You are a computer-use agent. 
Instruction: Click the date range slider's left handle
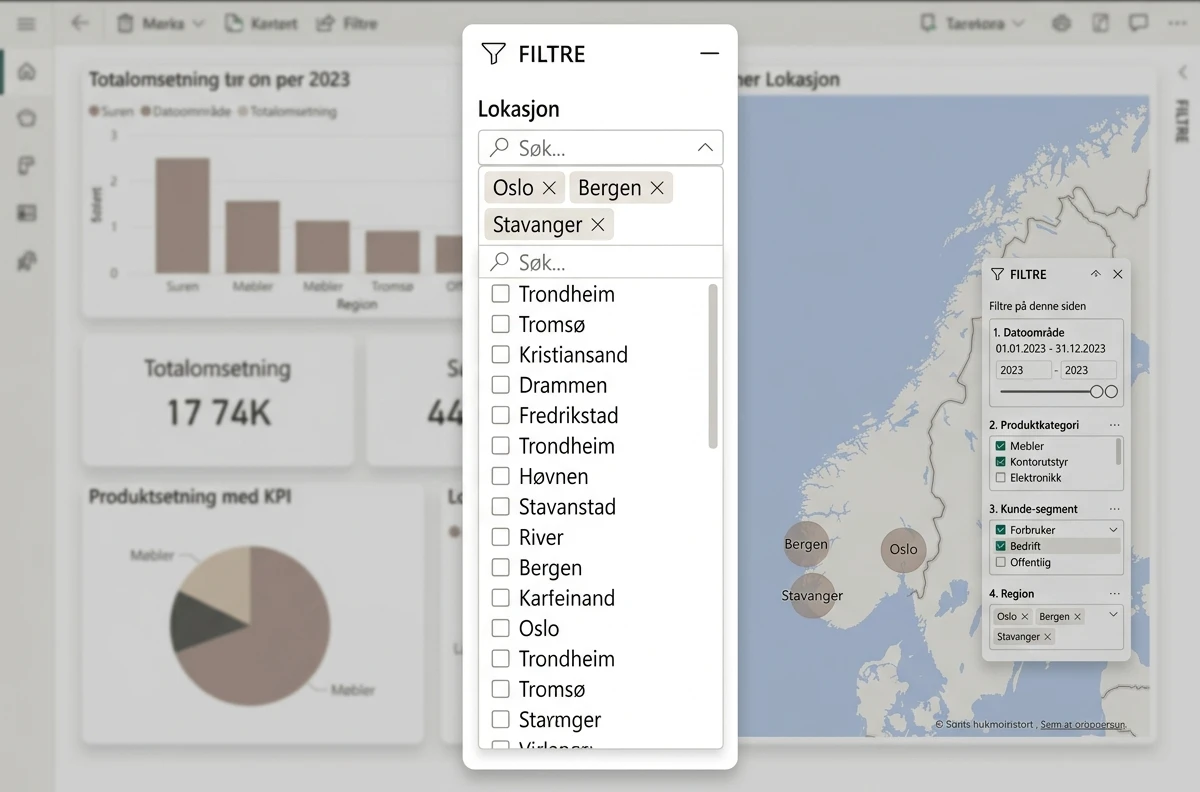pos(1097,392)
